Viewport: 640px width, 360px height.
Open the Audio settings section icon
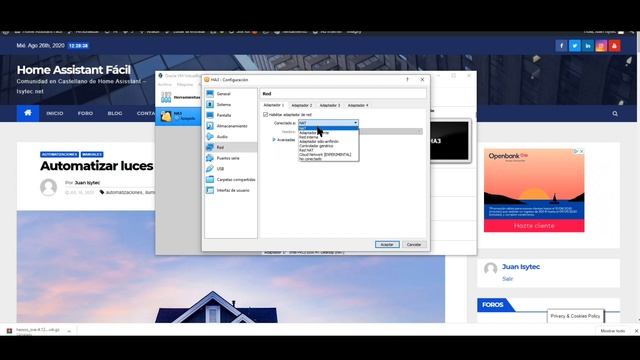click(x=210, y=136)
